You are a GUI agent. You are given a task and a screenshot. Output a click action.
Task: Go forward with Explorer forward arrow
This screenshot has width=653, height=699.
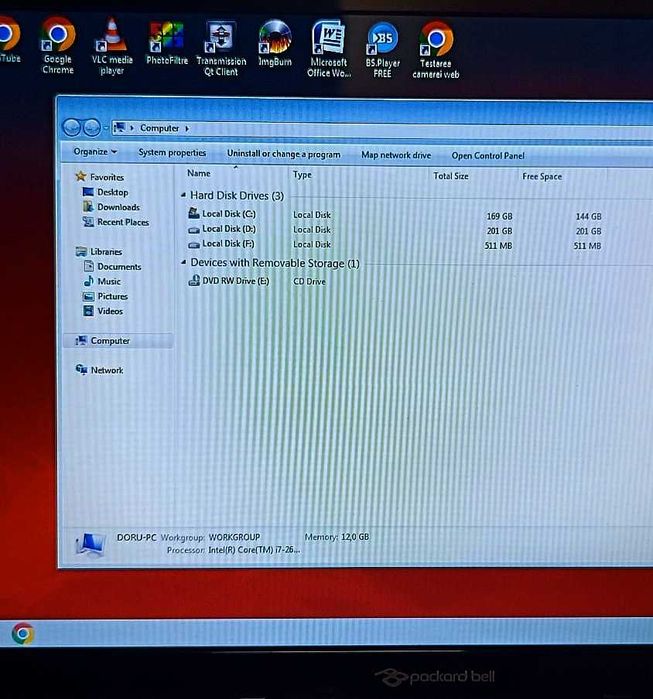coord(92,128)
